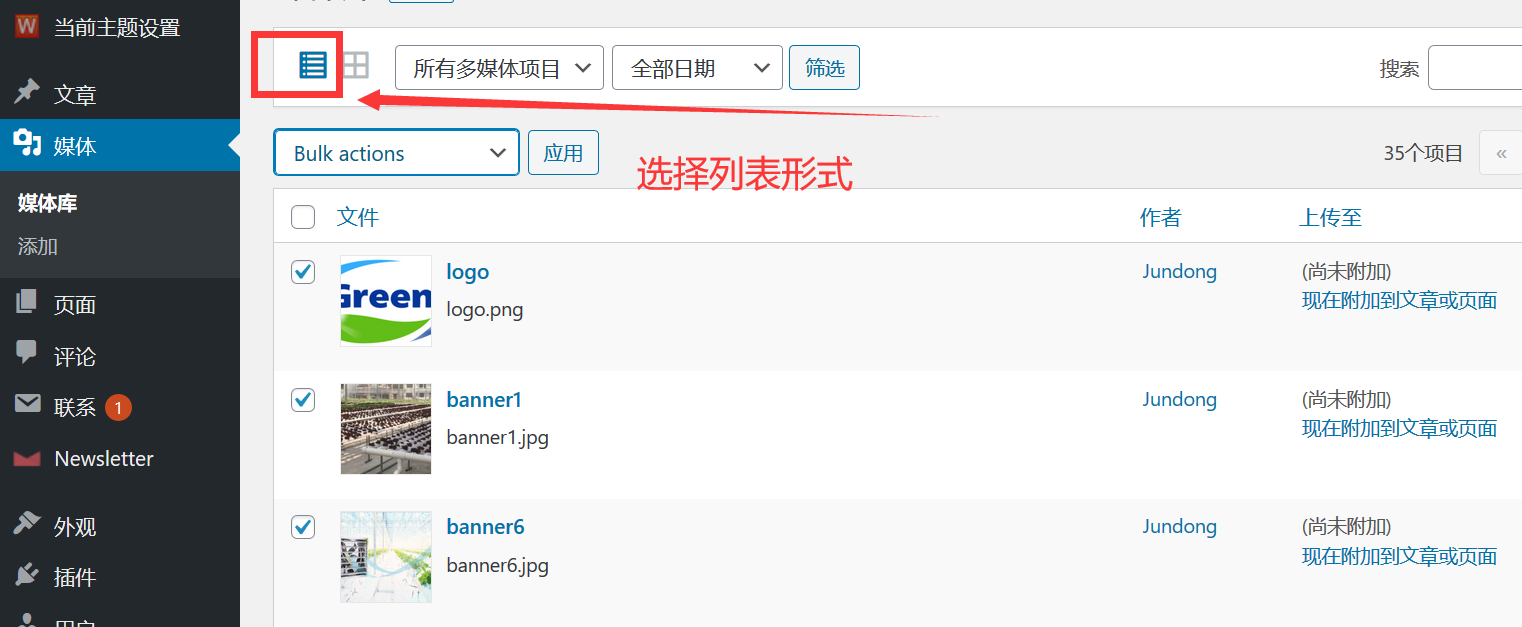This screenshot has width=1522, height=627.
Task: Click the Appearance paintbrush icon
Action: coord(27,525)
